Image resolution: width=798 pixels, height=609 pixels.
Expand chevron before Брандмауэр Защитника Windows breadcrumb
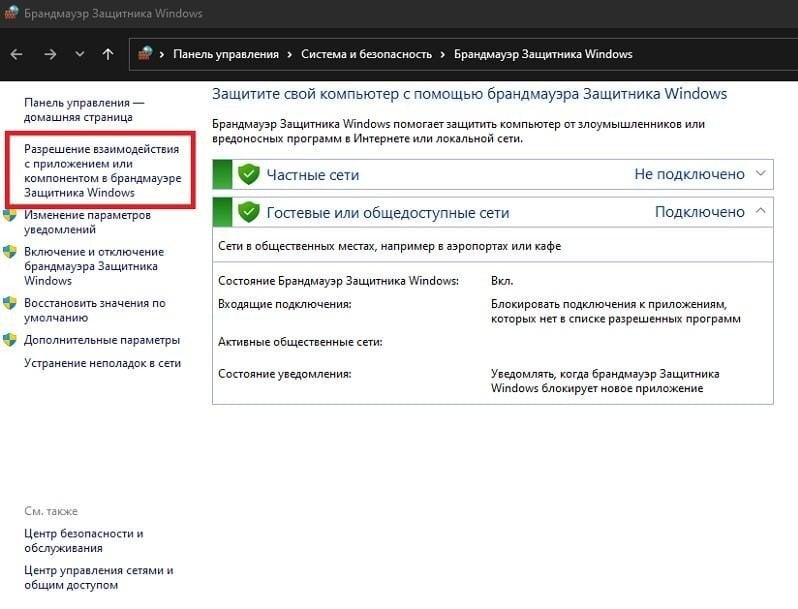pyautogui.click(x=443, y=54)
